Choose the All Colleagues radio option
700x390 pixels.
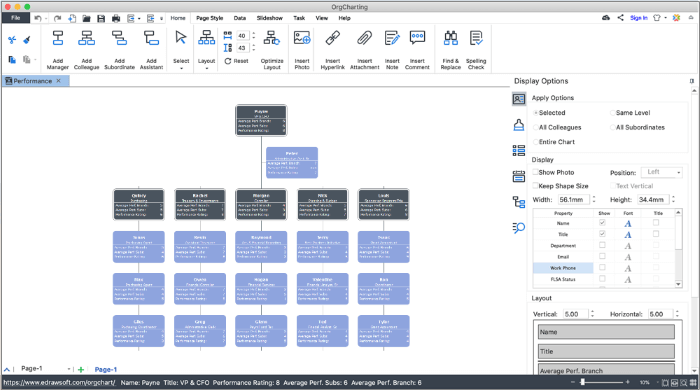[x=536, y=128]
